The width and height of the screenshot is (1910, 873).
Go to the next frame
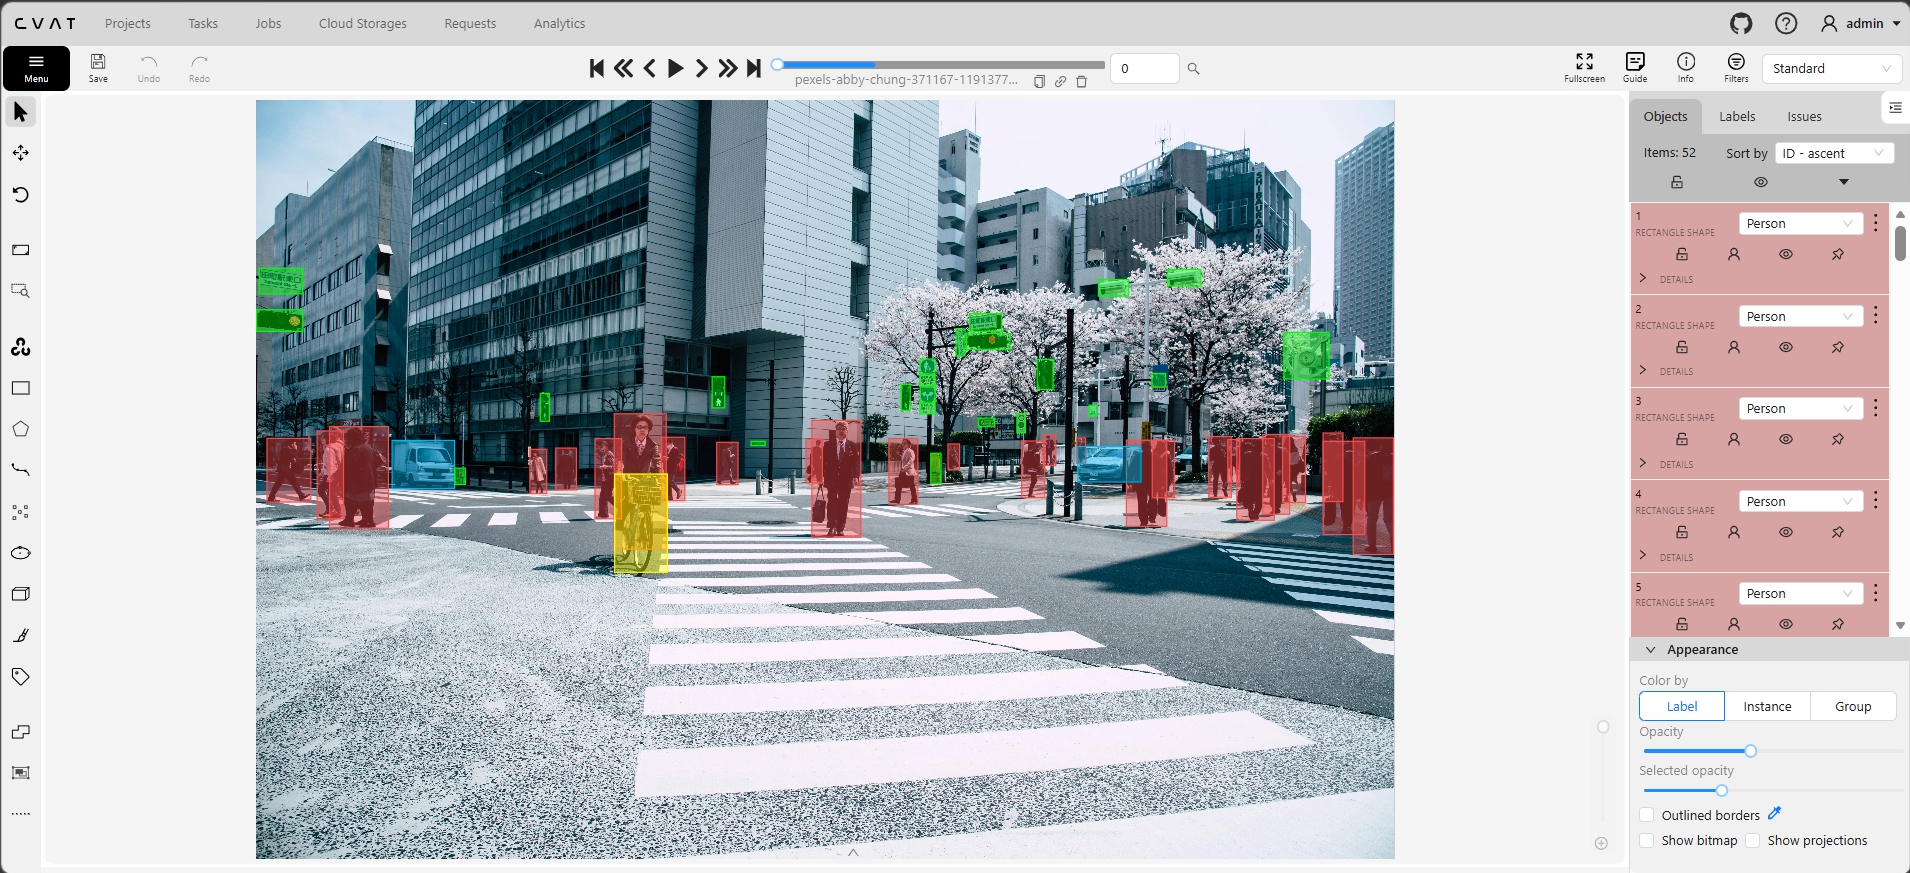[x=702, y=68]
